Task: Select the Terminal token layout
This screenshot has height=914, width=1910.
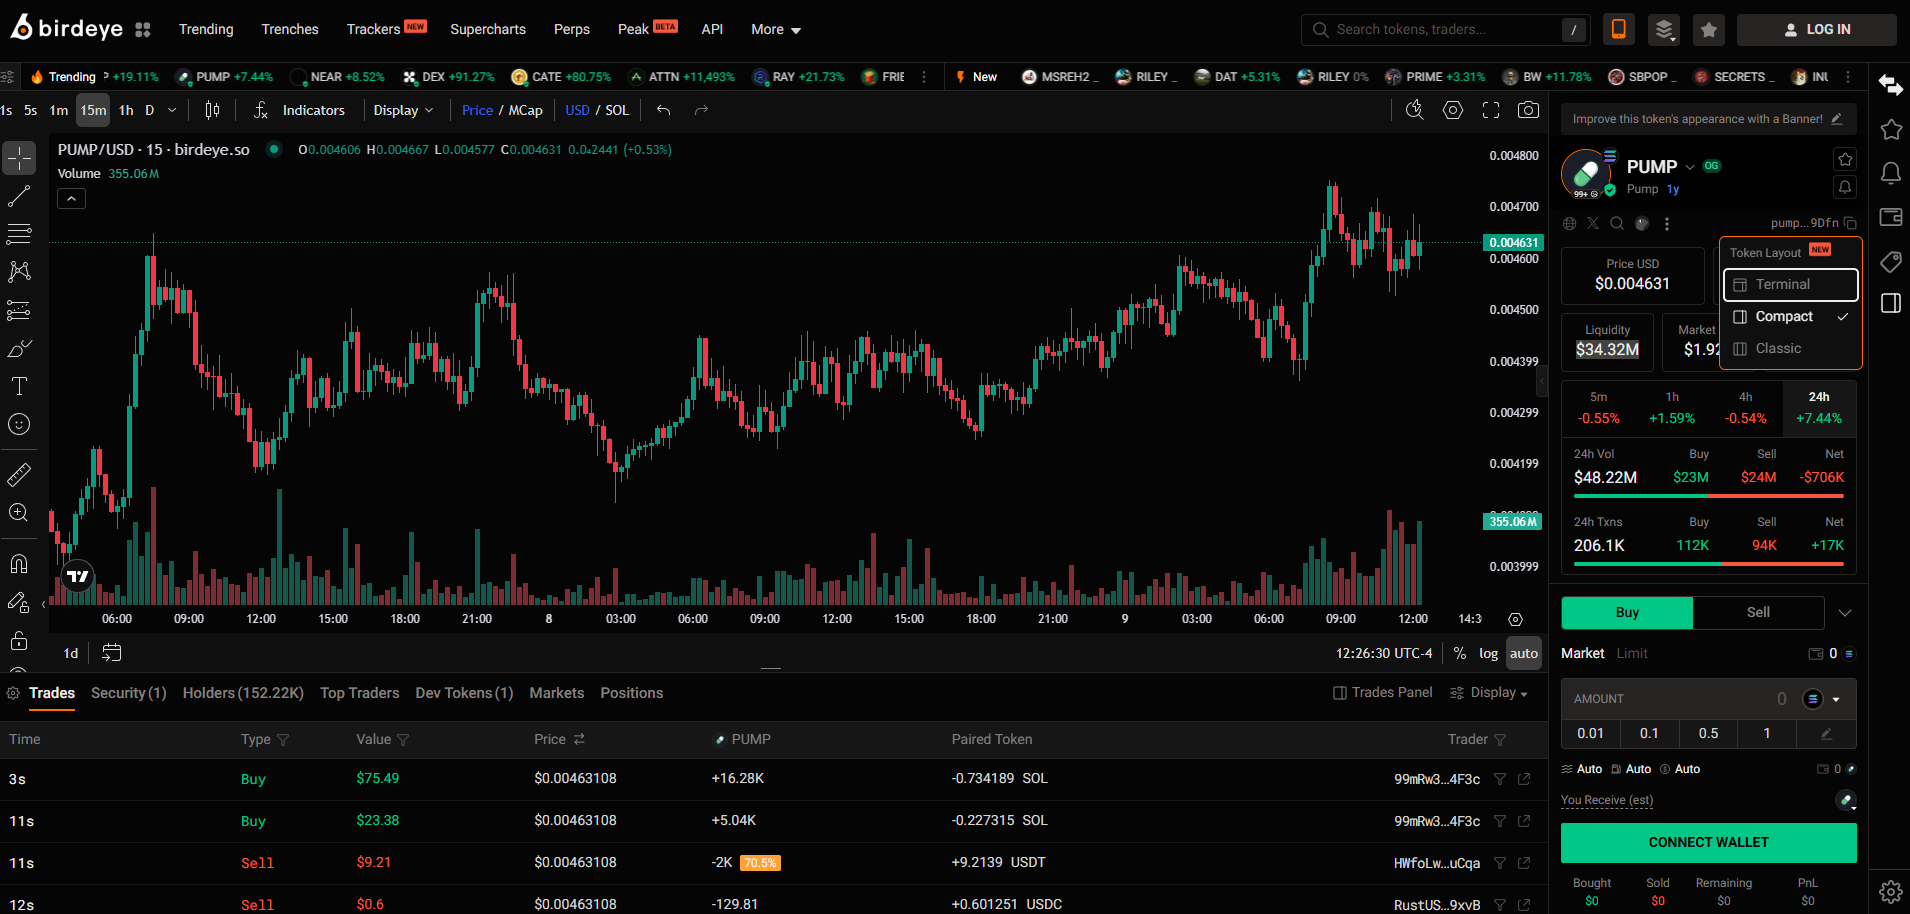Action: click(1791, 285)
